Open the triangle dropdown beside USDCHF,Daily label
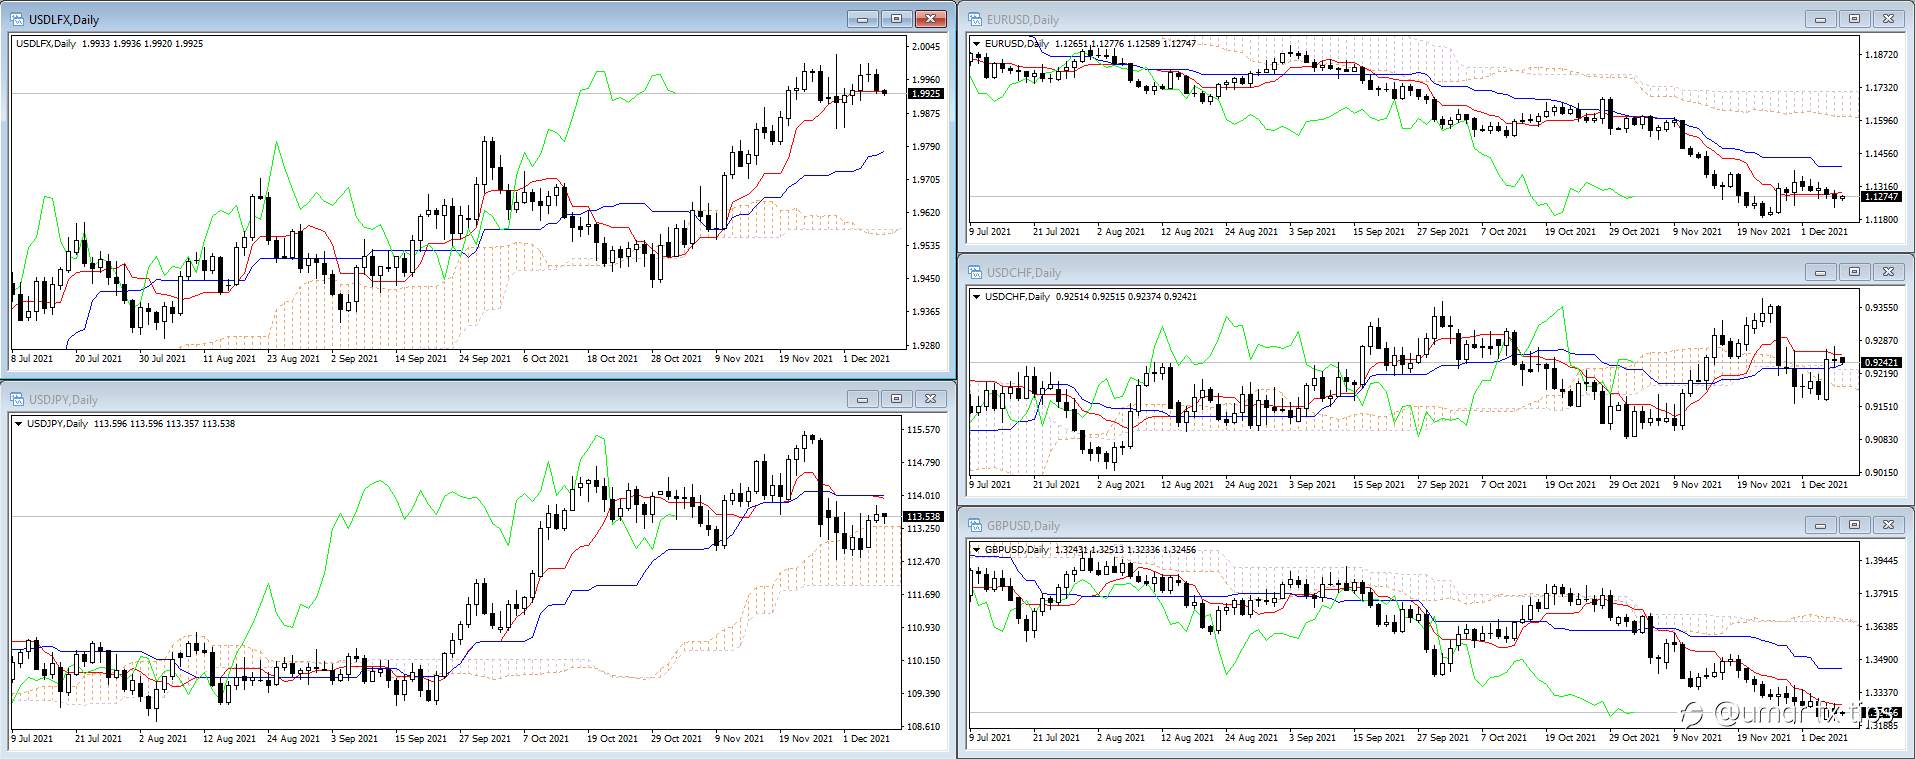The image size is (1916, 759). [977, 297]
